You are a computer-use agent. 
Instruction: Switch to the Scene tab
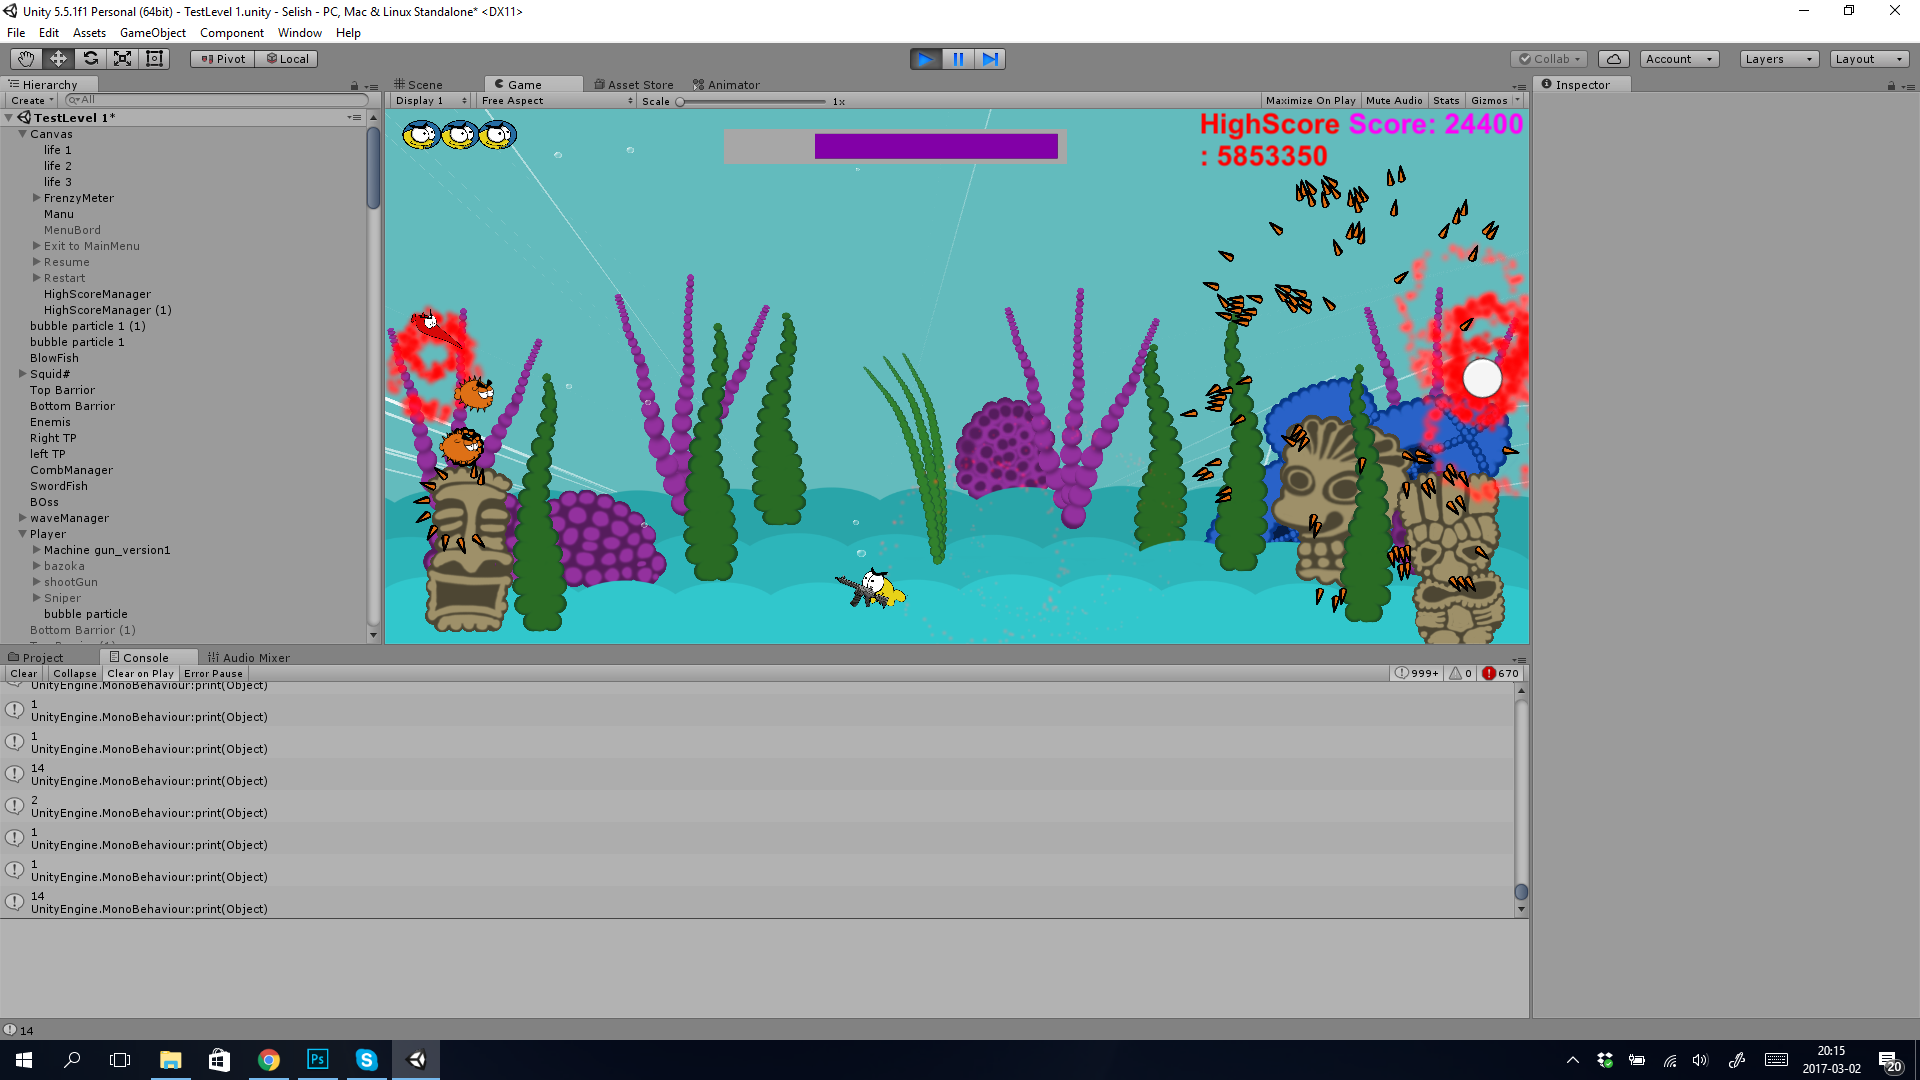pyautogui.click(x=419, y=85)
